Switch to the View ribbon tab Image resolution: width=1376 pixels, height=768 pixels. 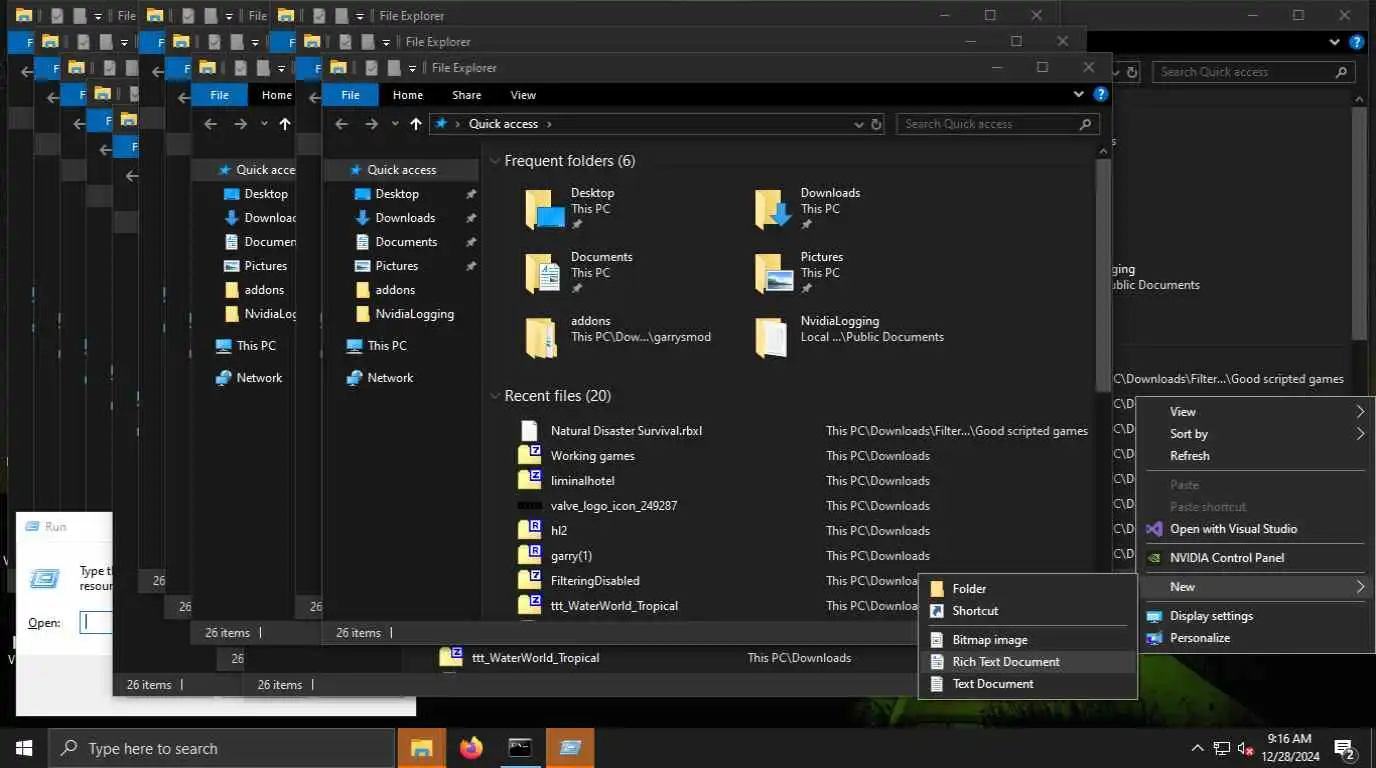point(523,95)
